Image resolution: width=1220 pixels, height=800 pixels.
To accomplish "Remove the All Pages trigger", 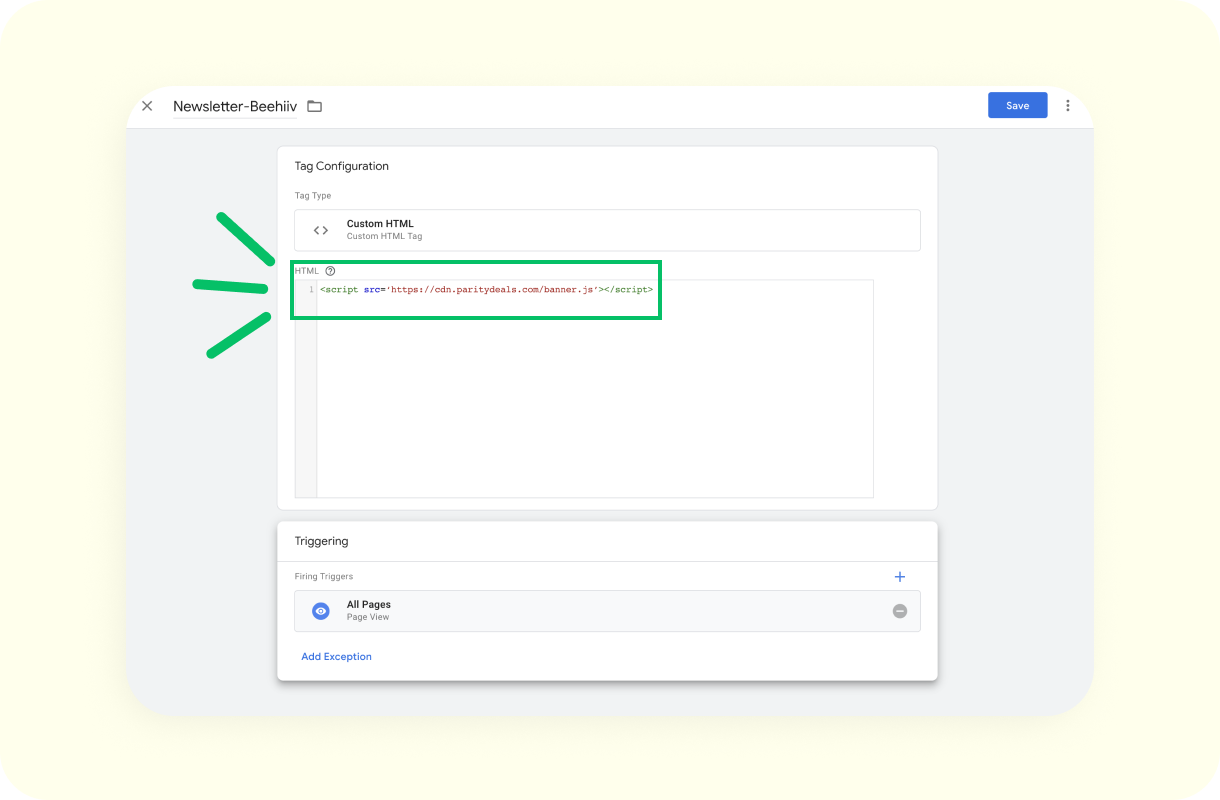I will 900,611.
